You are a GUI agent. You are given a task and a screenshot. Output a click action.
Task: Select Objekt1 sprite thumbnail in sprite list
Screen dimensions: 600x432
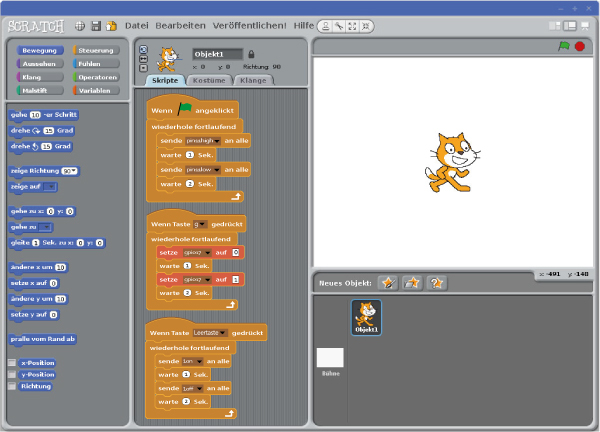click(366, 317)
